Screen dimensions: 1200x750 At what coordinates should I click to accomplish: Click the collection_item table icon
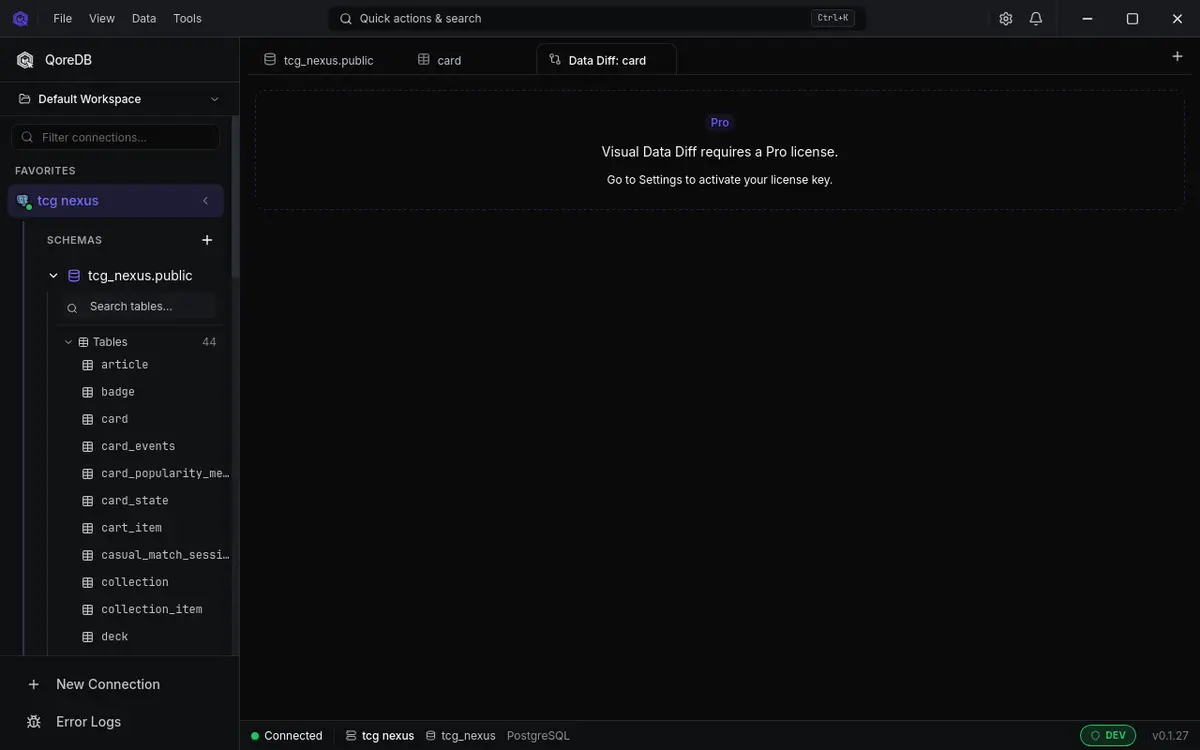point(88,609)
